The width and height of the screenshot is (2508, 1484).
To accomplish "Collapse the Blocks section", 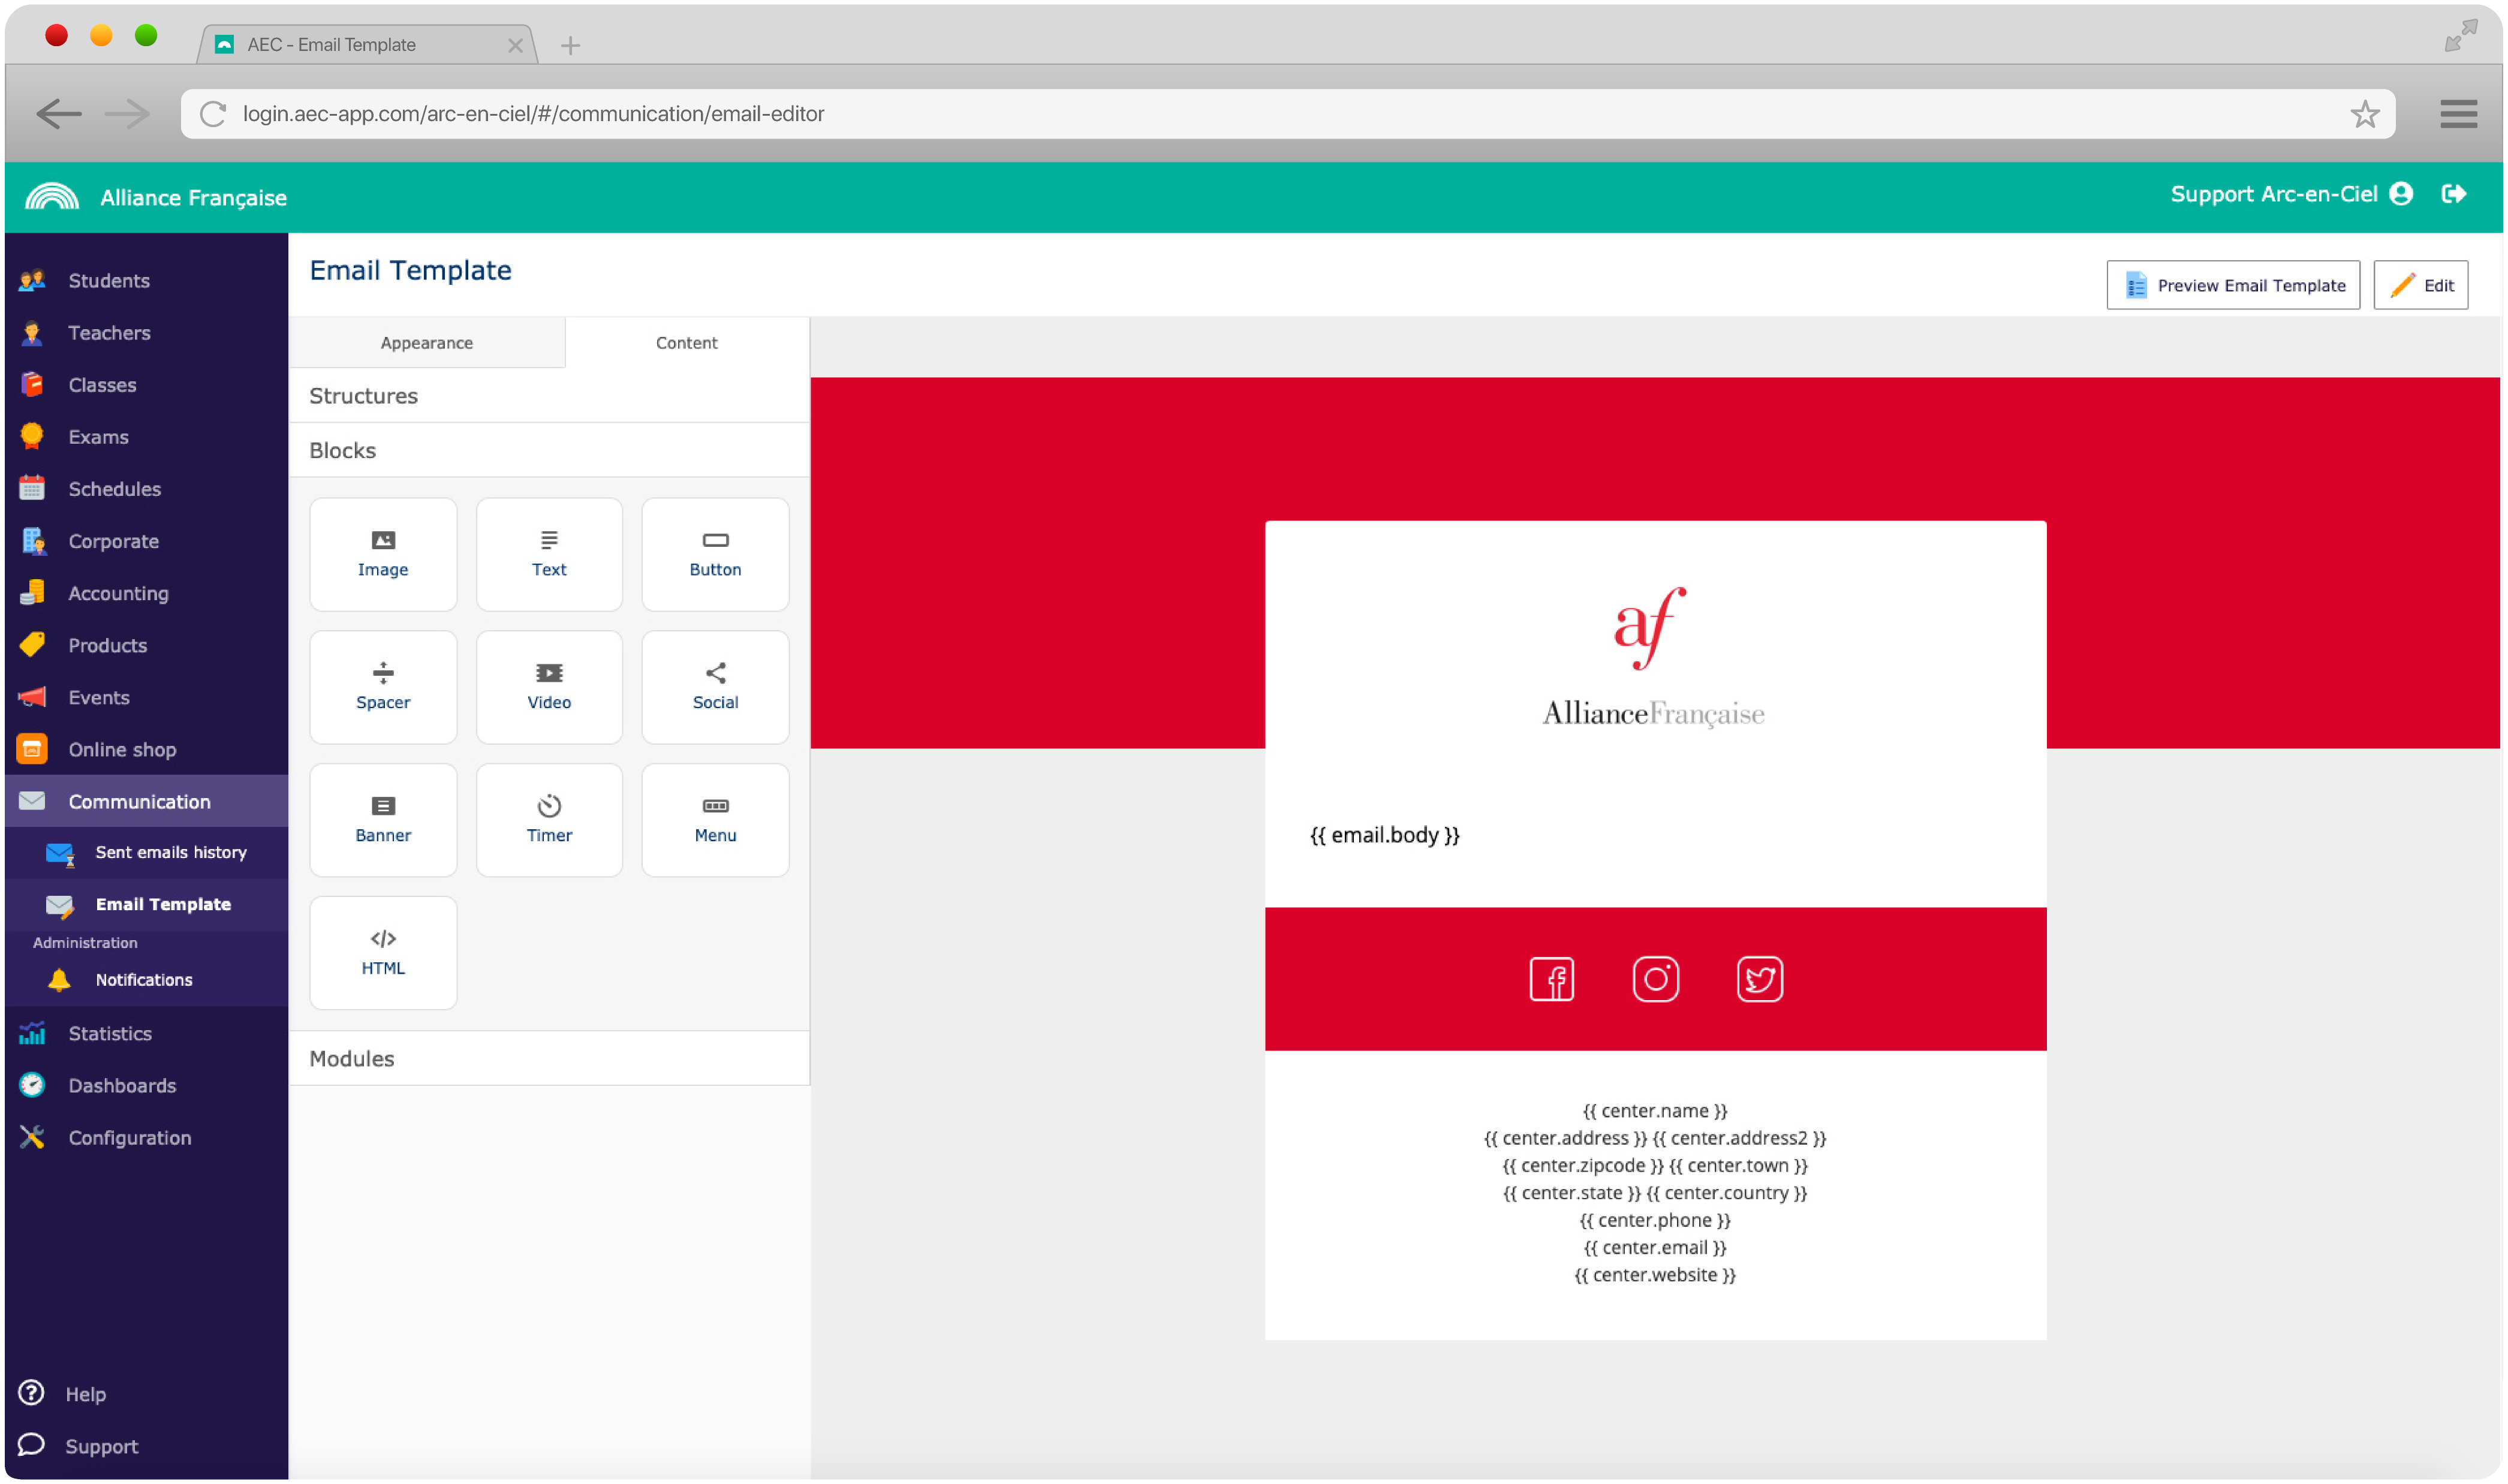I will 549,451.
